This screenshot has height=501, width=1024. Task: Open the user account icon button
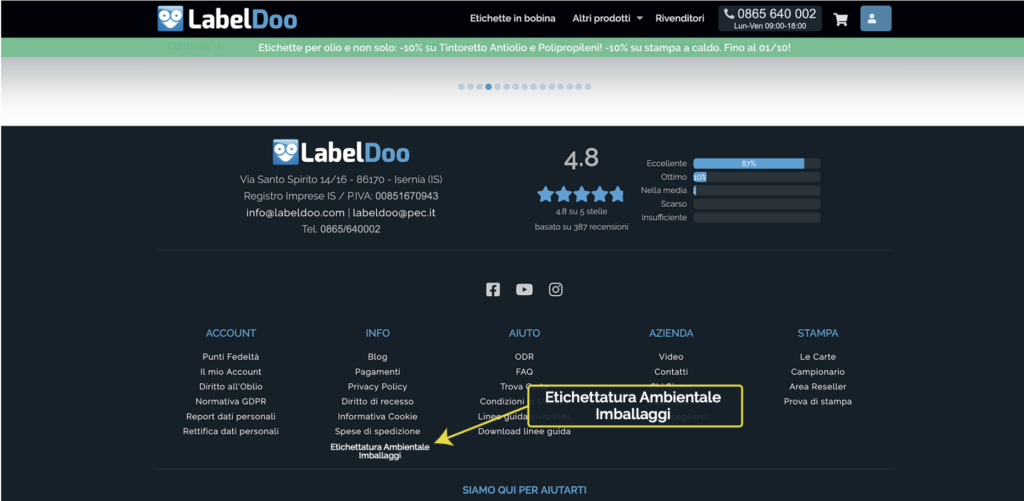[x=876, y=18]
